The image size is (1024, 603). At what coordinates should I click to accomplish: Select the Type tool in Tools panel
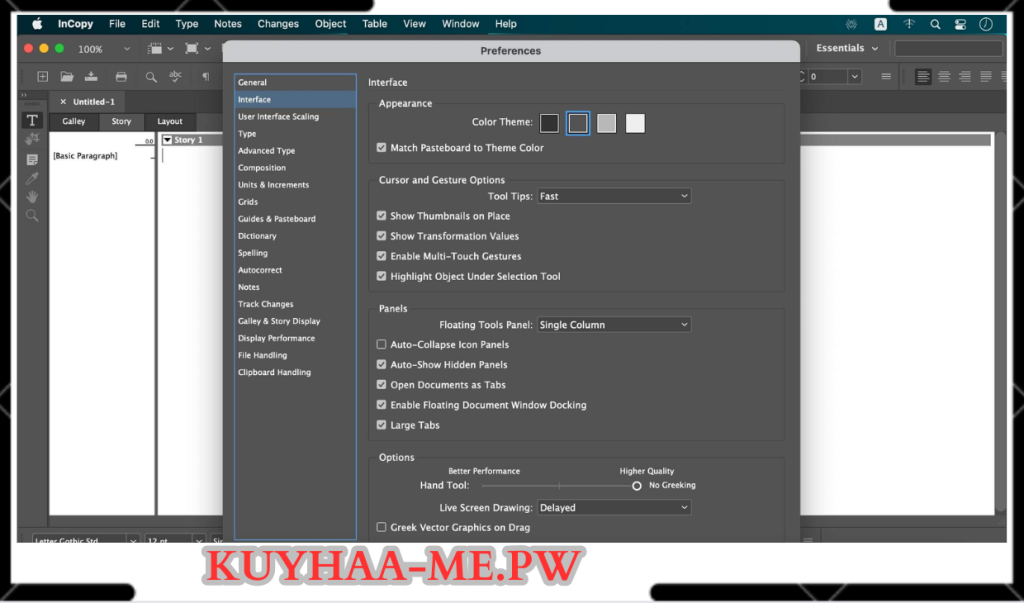tap(31, 120)
